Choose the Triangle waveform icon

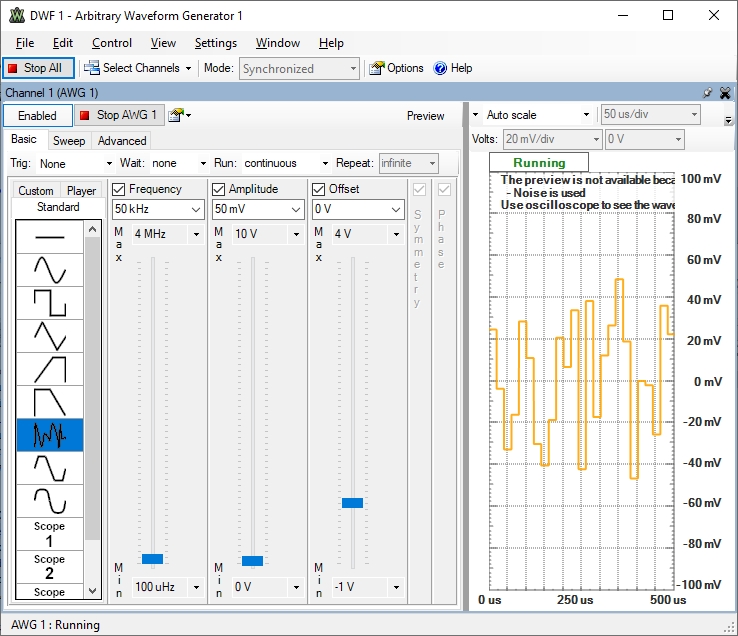click(49, 336)
